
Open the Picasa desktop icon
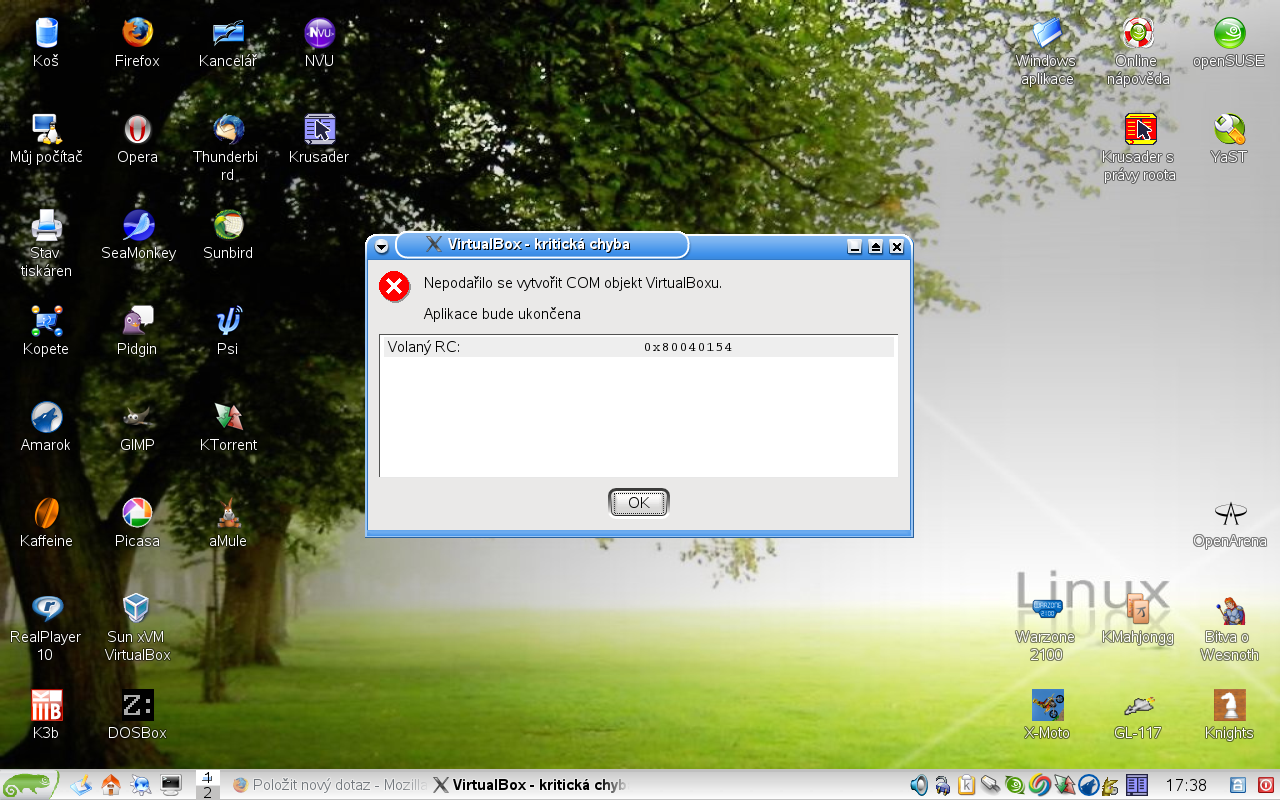tap(137, 523)
